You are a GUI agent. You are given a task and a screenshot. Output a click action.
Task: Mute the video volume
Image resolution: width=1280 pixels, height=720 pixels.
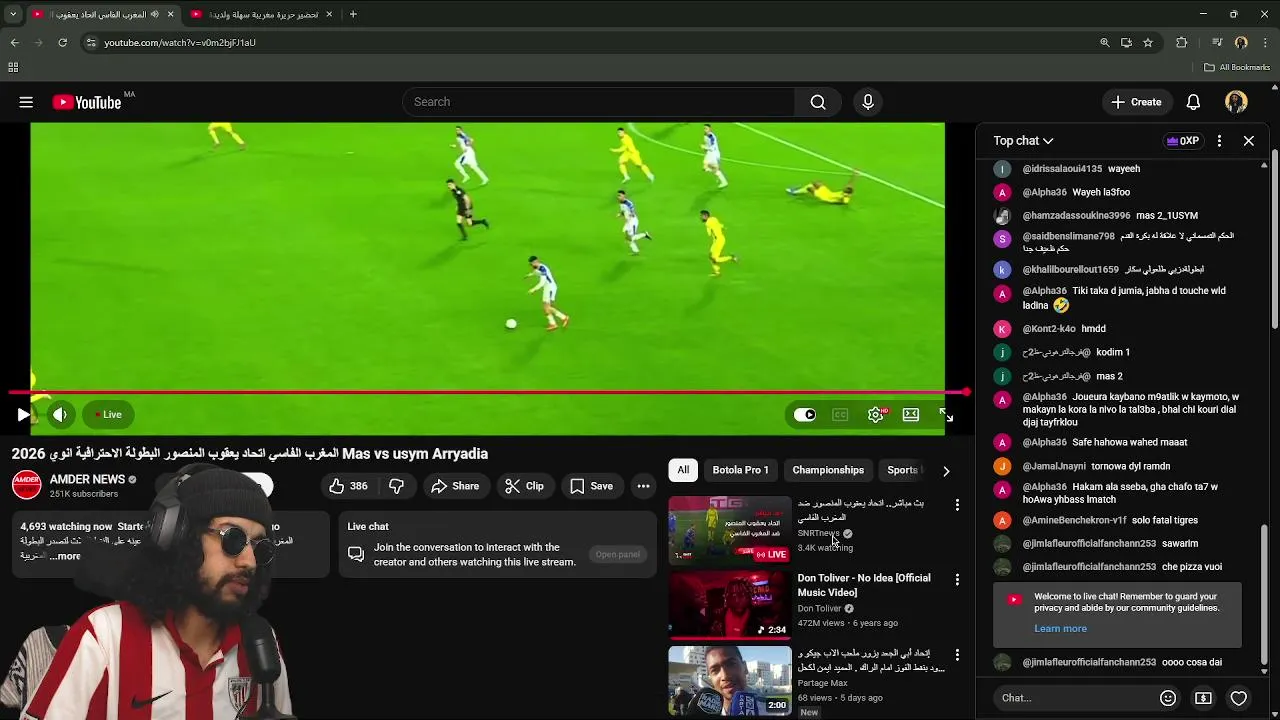pos(60,415)
